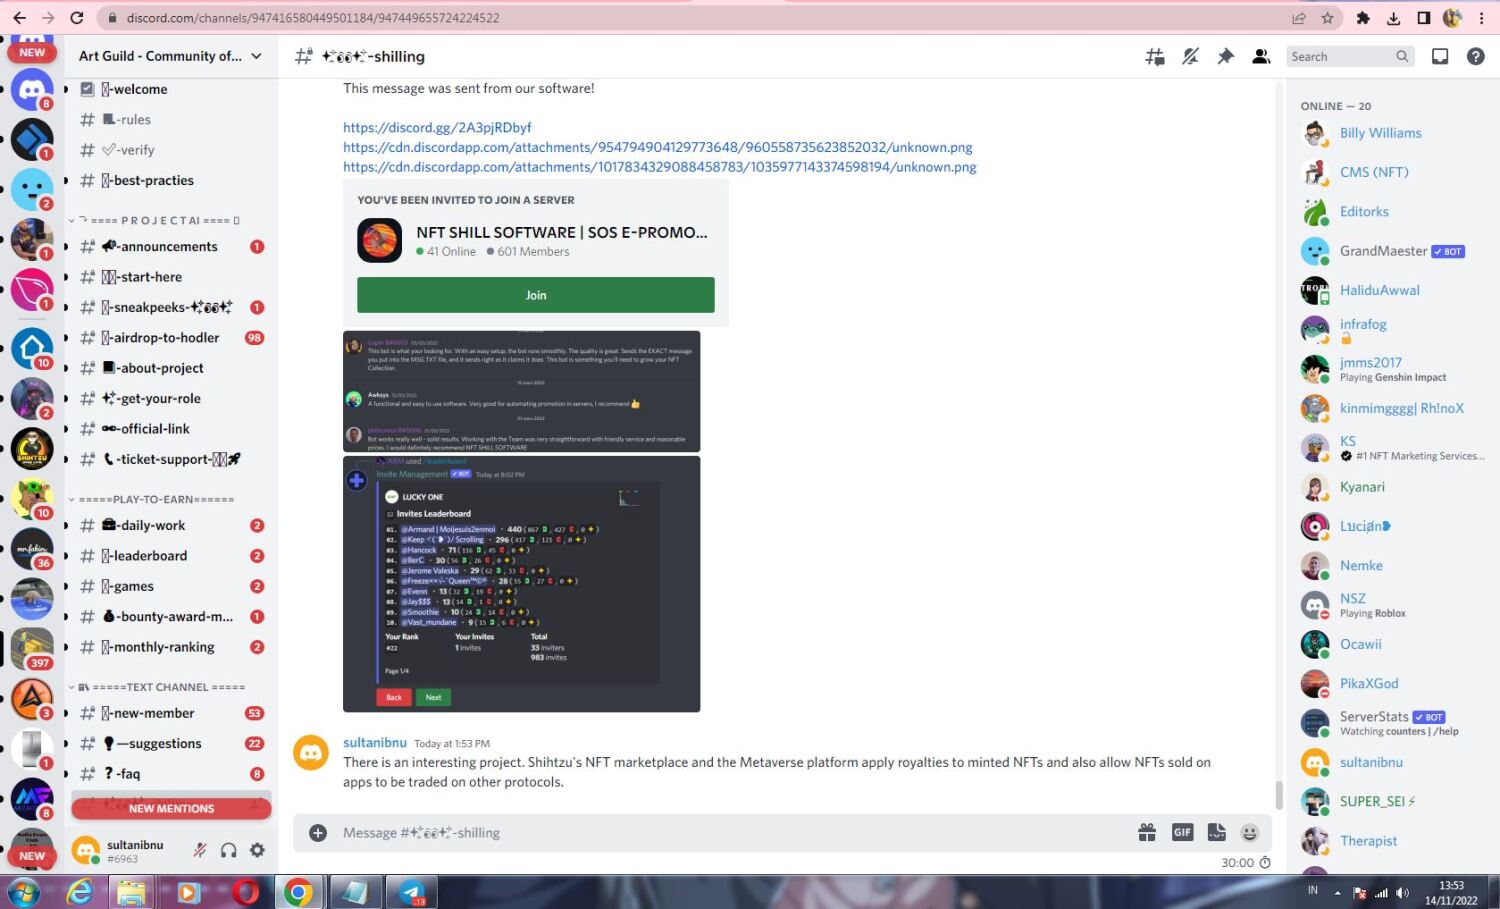Click the gift icon in message bar

click(1147, 832)
